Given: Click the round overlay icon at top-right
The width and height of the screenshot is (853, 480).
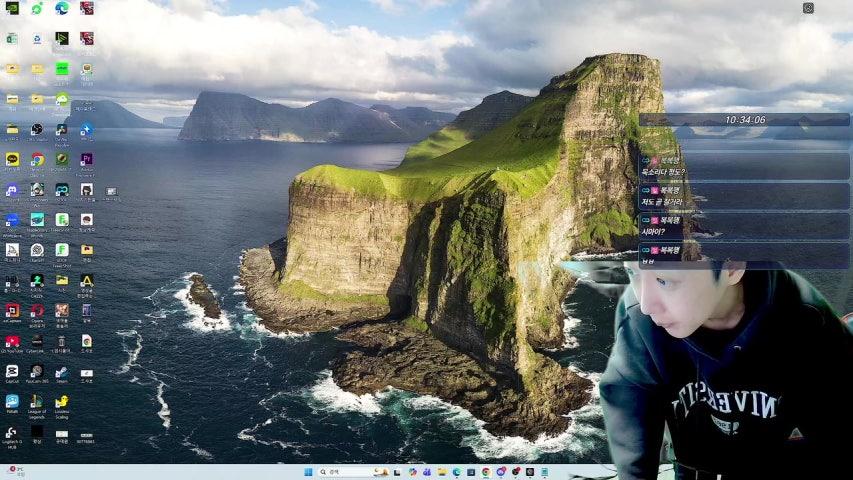Looking at the screenshot, I should [808, 8].
